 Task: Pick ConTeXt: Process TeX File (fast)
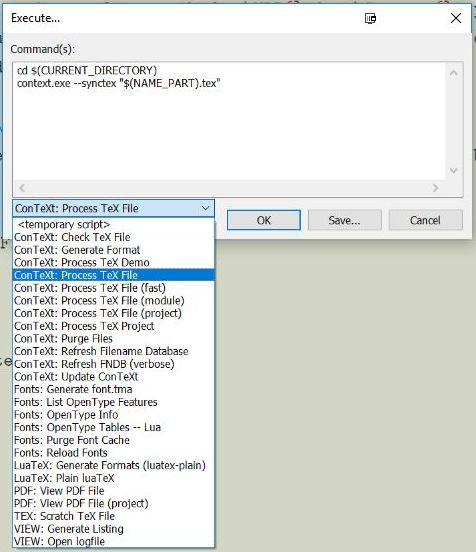click(113, 288)
